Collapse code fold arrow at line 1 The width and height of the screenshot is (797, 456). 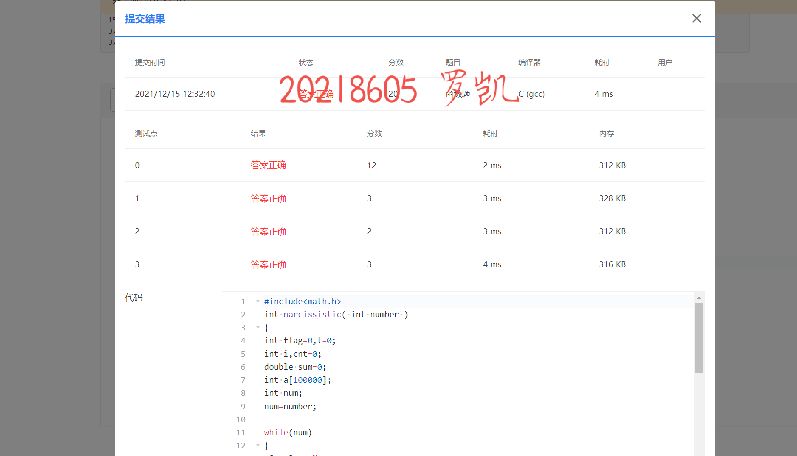pyautogui.click(x=258, y=301)
